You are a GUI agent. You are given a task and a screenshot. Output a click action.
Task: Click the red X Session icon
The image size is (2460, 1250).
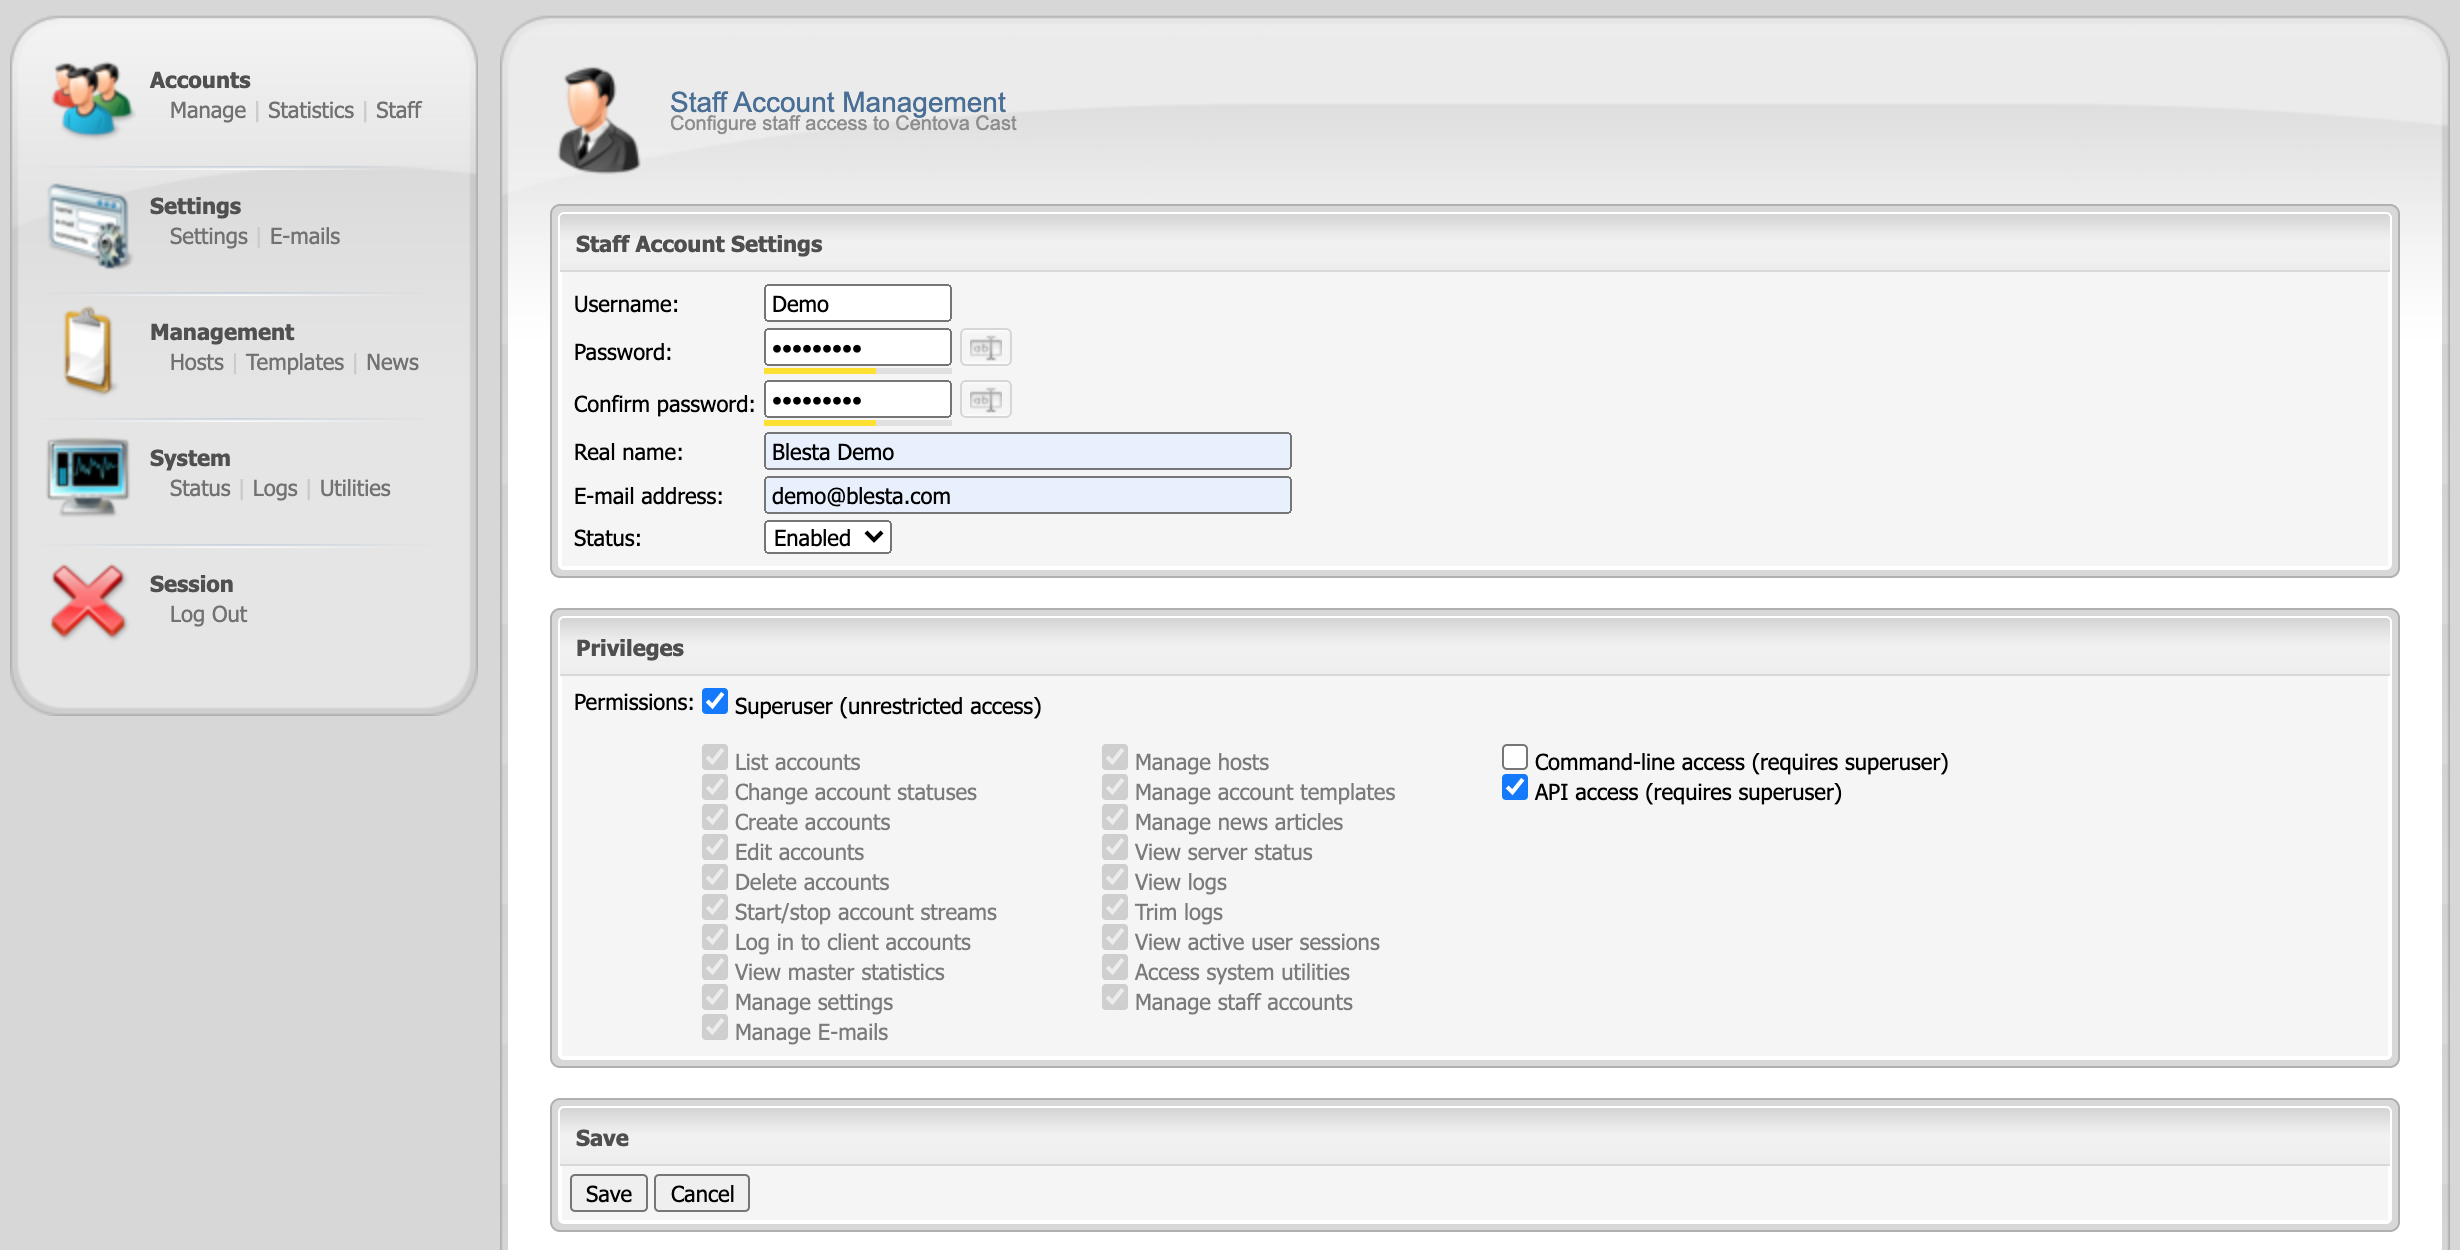88,601
